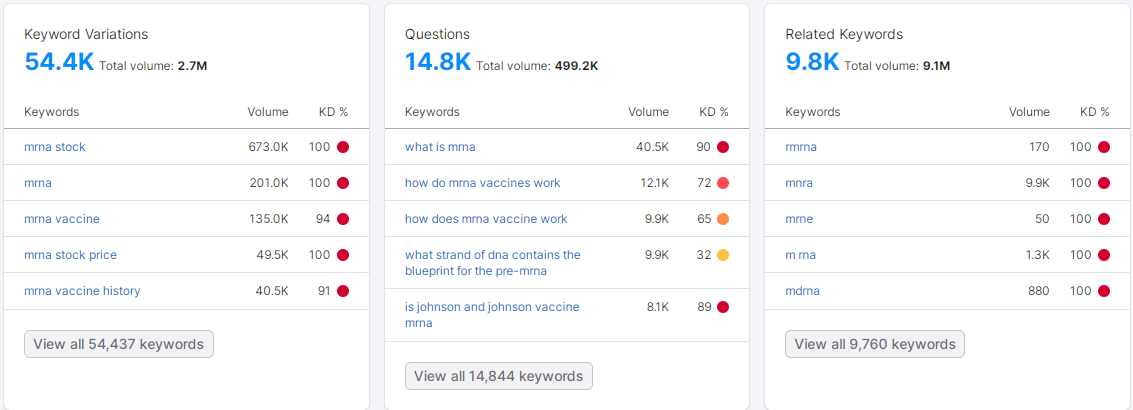Click the 'mnra' related keyword

click(799, 183)
